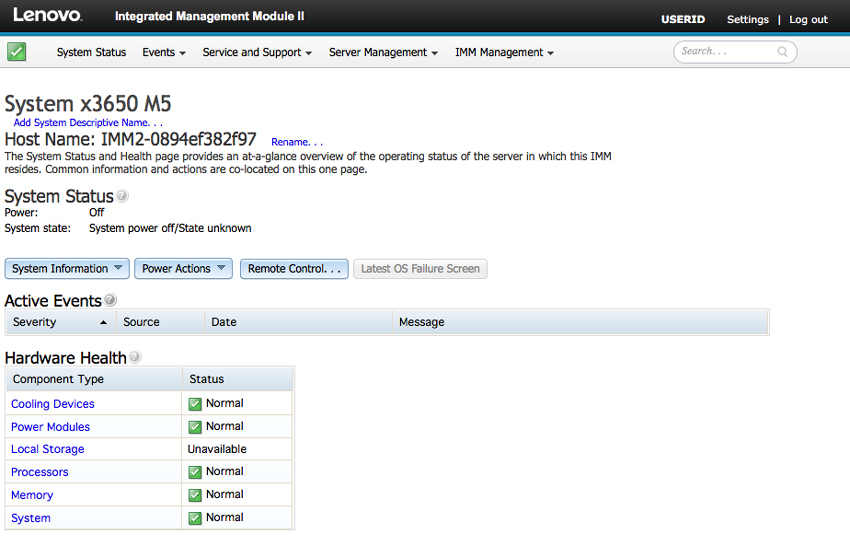Open System hardware health link
This screenshot has height=546, width=850.
pos(31,518)
